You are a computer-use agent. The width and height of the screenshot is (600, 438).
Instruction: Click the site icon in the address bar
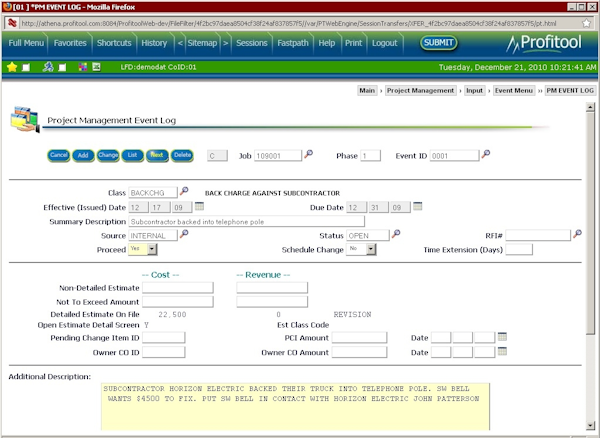[12, 23]
